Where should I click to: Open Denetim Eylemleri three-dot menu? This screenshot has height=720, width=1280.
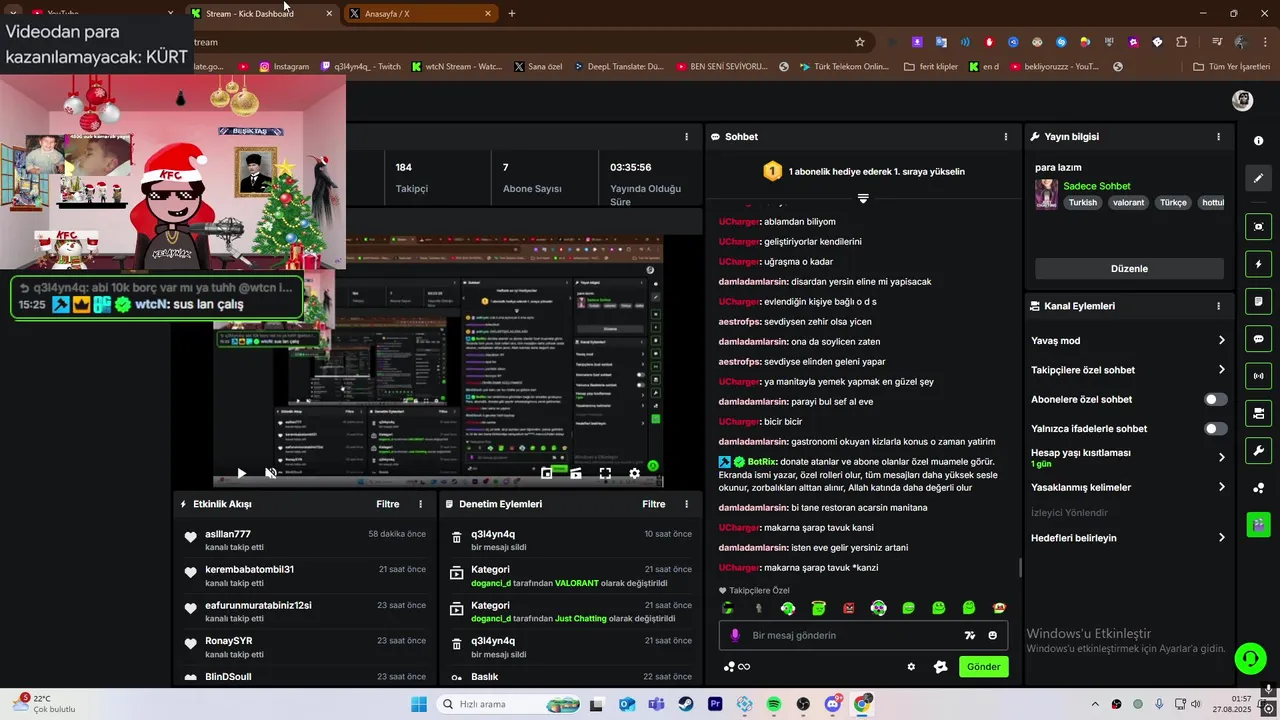pyautogui.click(x=686, y=504)
